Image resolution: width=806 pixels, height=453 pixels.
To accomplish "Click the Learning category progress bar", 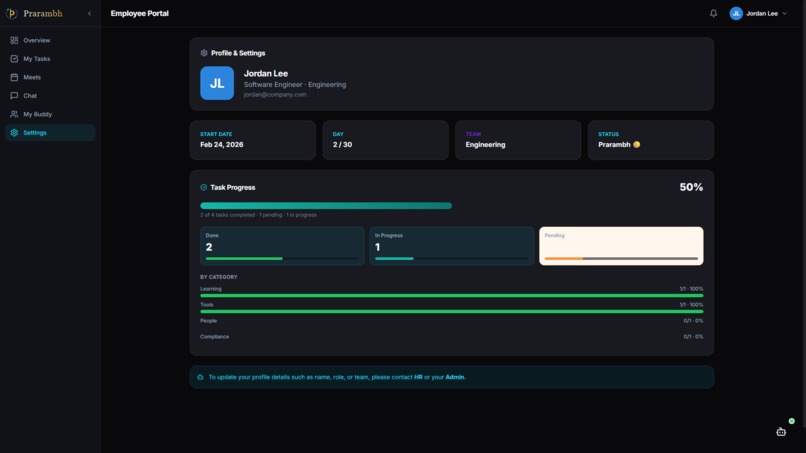I will coord(452,296).
